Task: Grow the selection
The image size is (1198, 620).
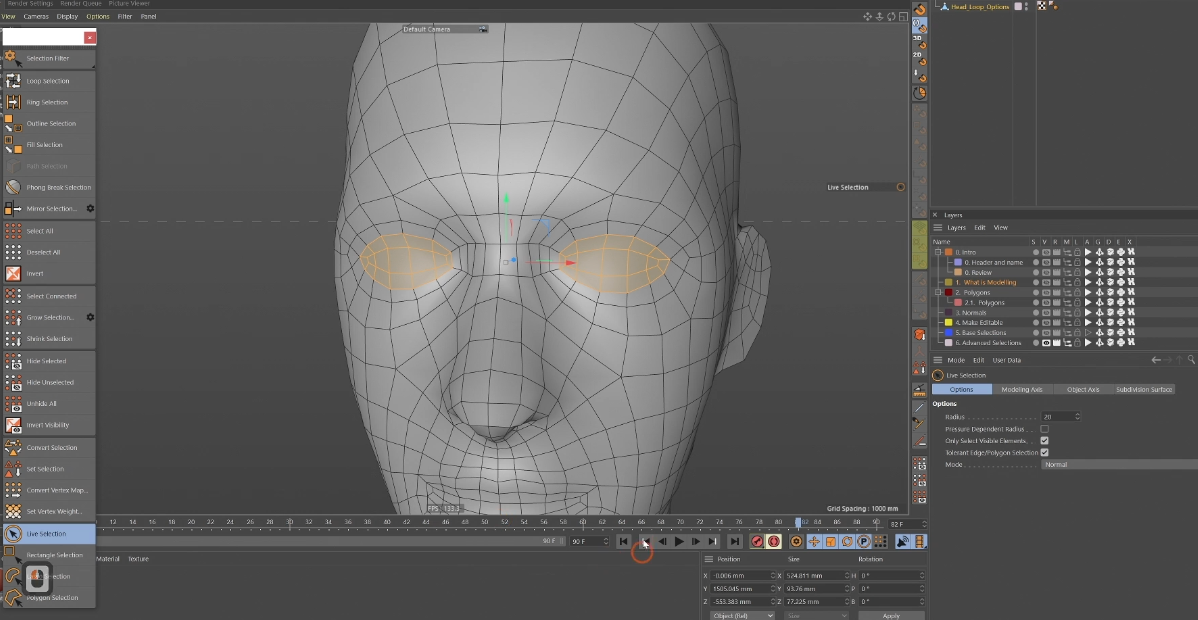Action: pyautogui.click(x=49, y=317)
